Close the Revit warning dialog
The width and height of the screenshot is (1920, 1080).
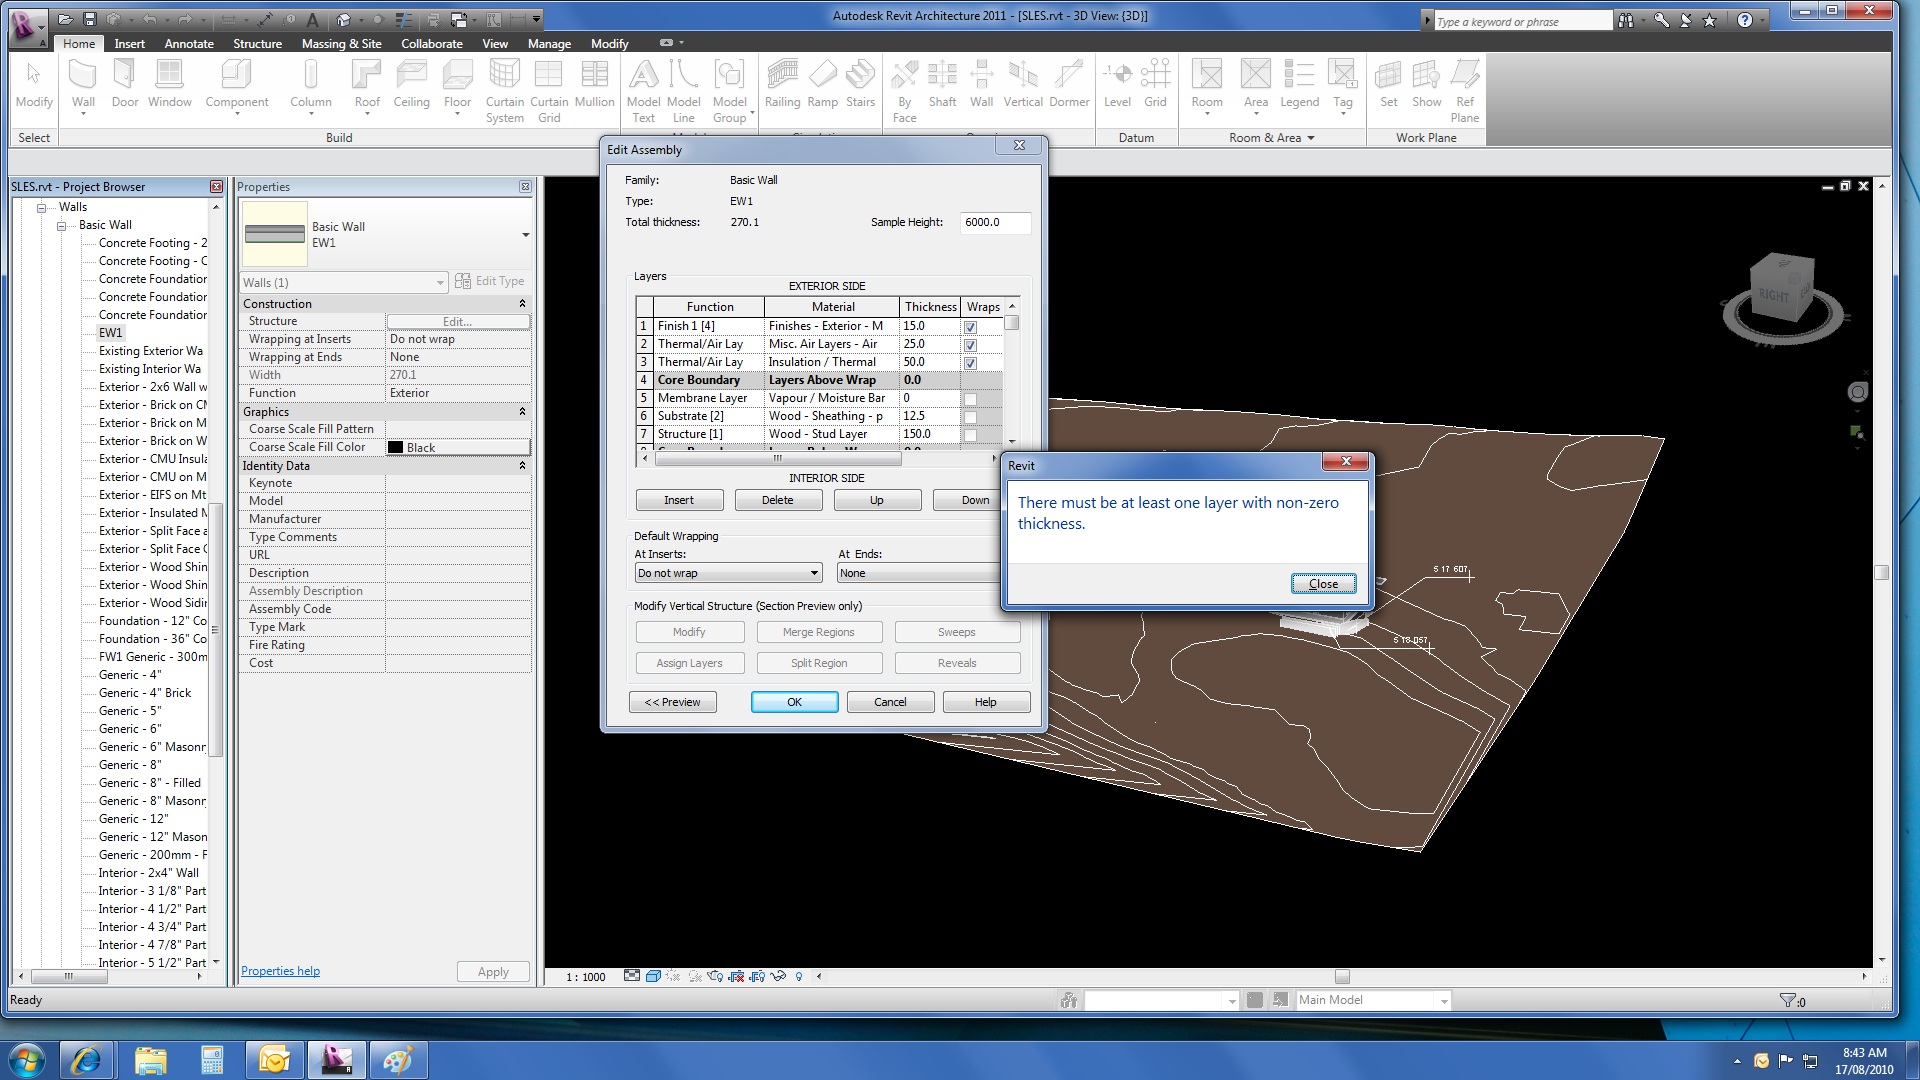tap(1322, 584)
